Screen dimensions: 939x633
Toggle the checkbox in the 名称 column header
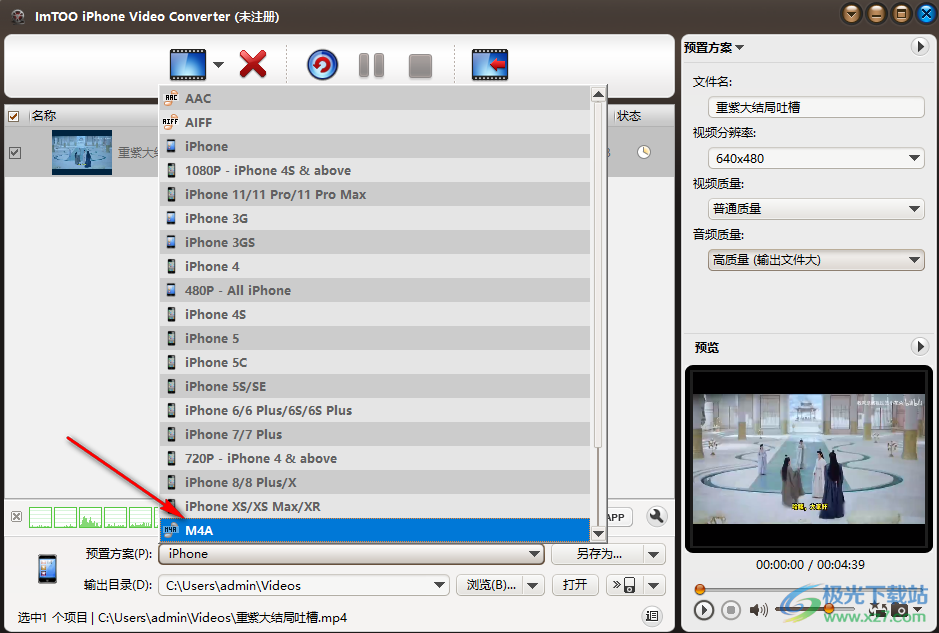pos(14,115)
